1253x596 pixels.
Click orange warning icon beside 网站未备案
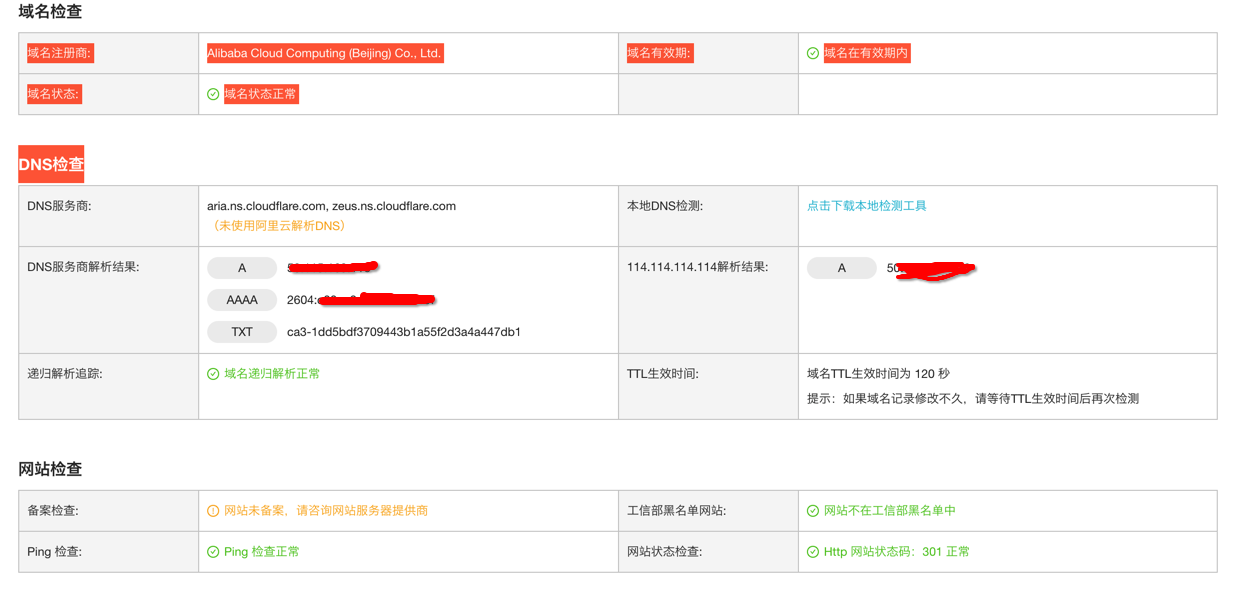(x=213, y=511)
